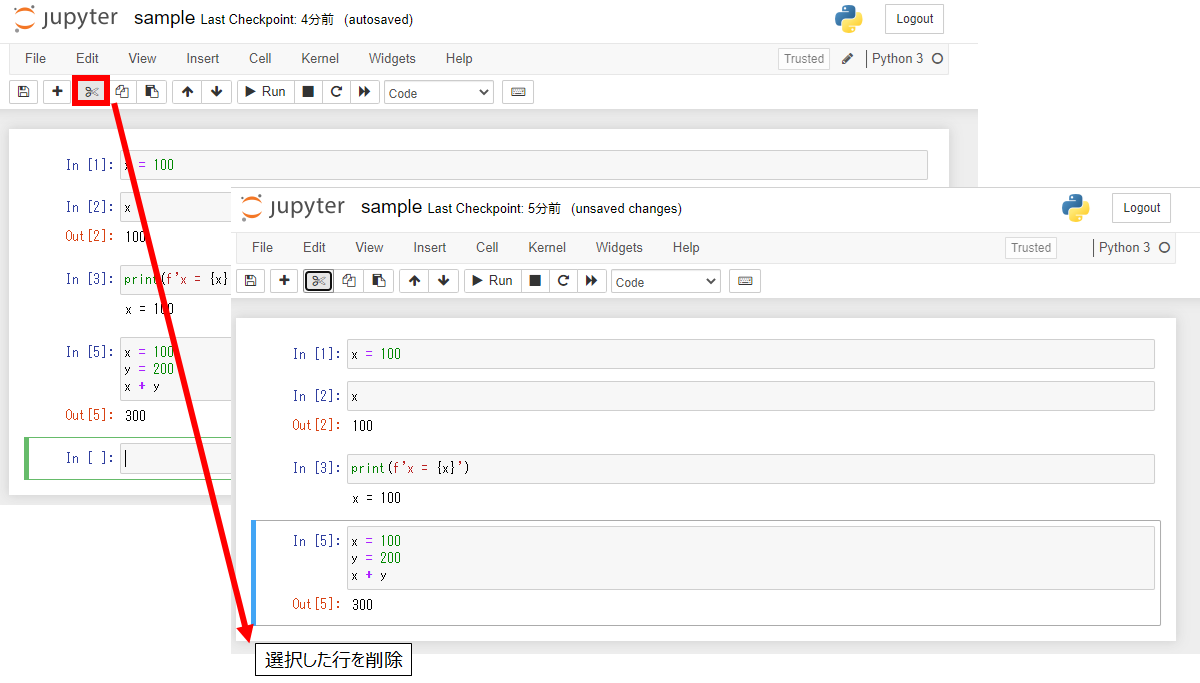Move cell up in the front notebook toolbar
The height and width of the screenshot is (683, 1200).
coord(414,281)
